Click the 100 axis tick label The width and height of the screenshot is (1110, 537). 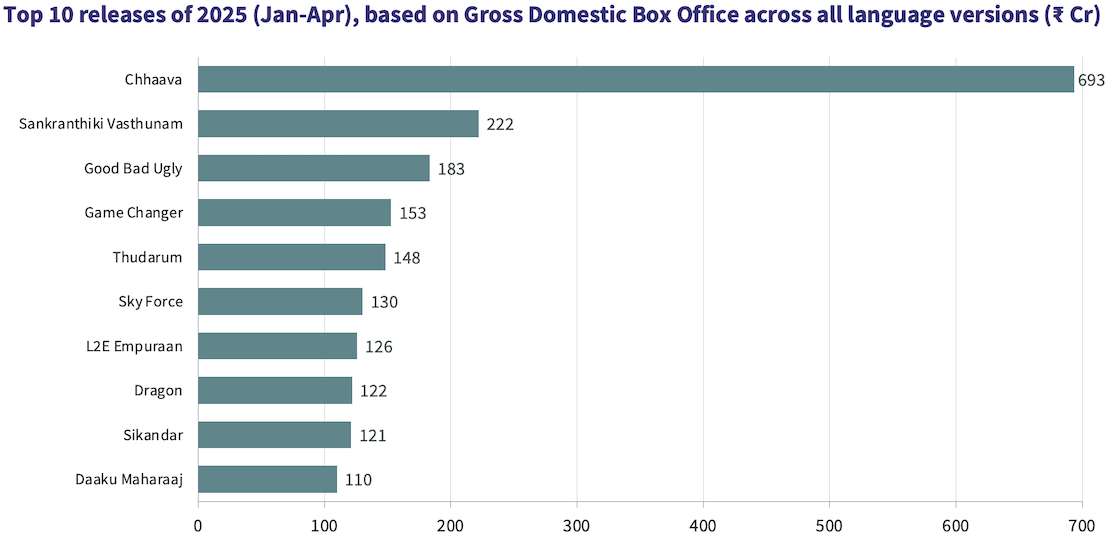324,525
